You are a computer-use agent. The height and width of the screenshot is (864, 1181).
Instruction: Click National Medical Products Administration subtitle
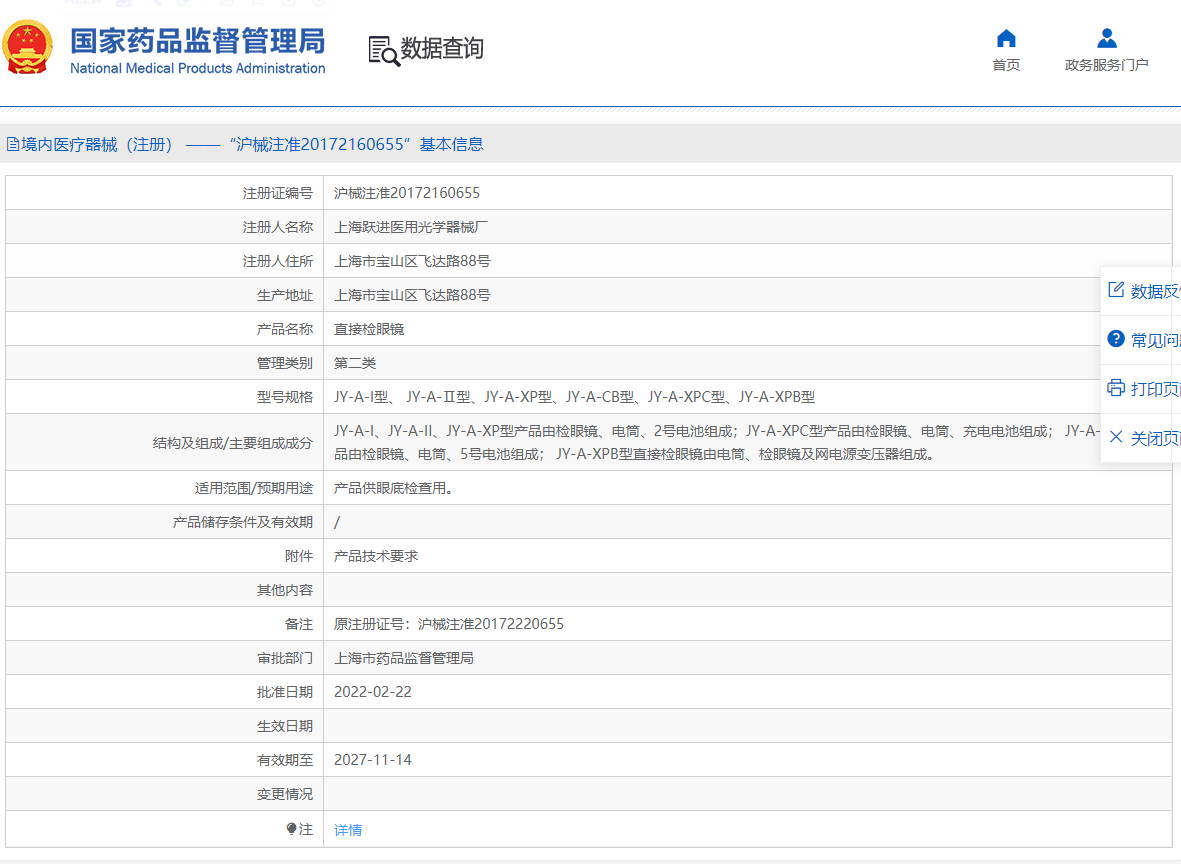click(197, 68)
